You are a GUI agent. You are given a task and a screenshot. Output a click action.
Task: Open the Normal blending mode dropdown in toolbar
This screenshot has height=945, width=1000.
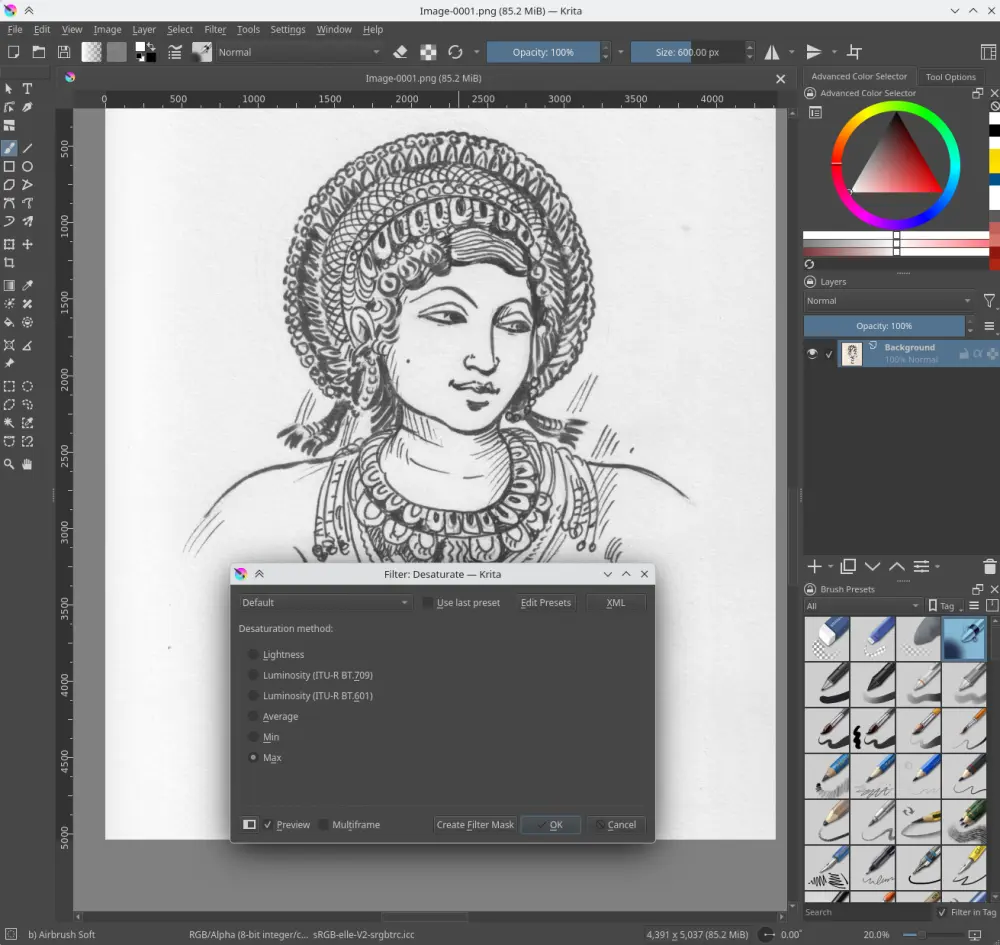pyautogui.click(x=298, y=52)
